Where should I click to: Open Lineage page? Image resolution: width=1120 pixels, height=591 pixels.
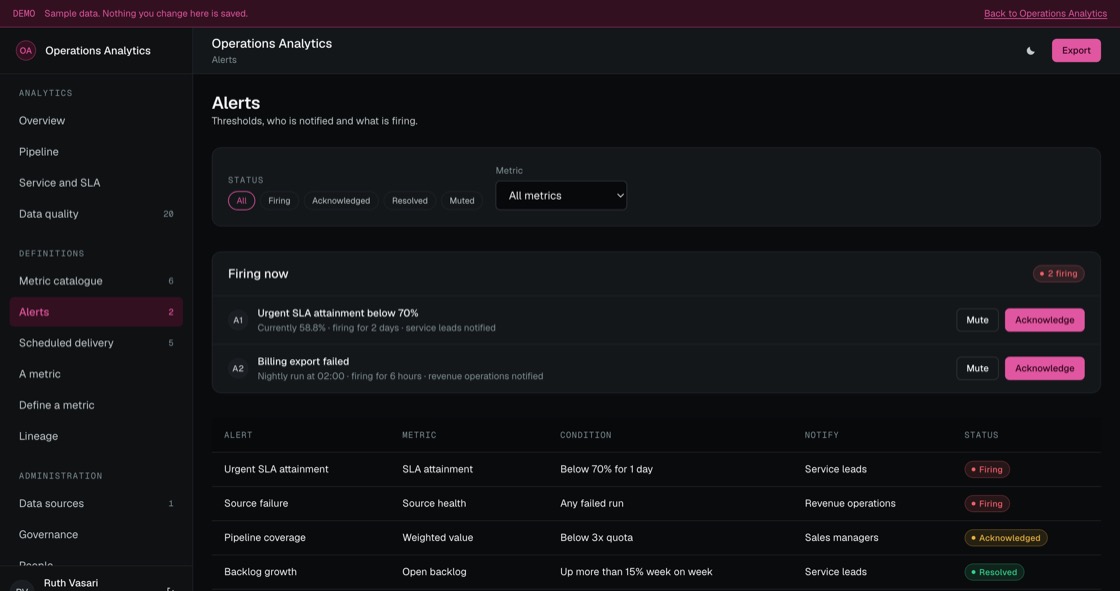pyautogui.click(x=96, y=436)
